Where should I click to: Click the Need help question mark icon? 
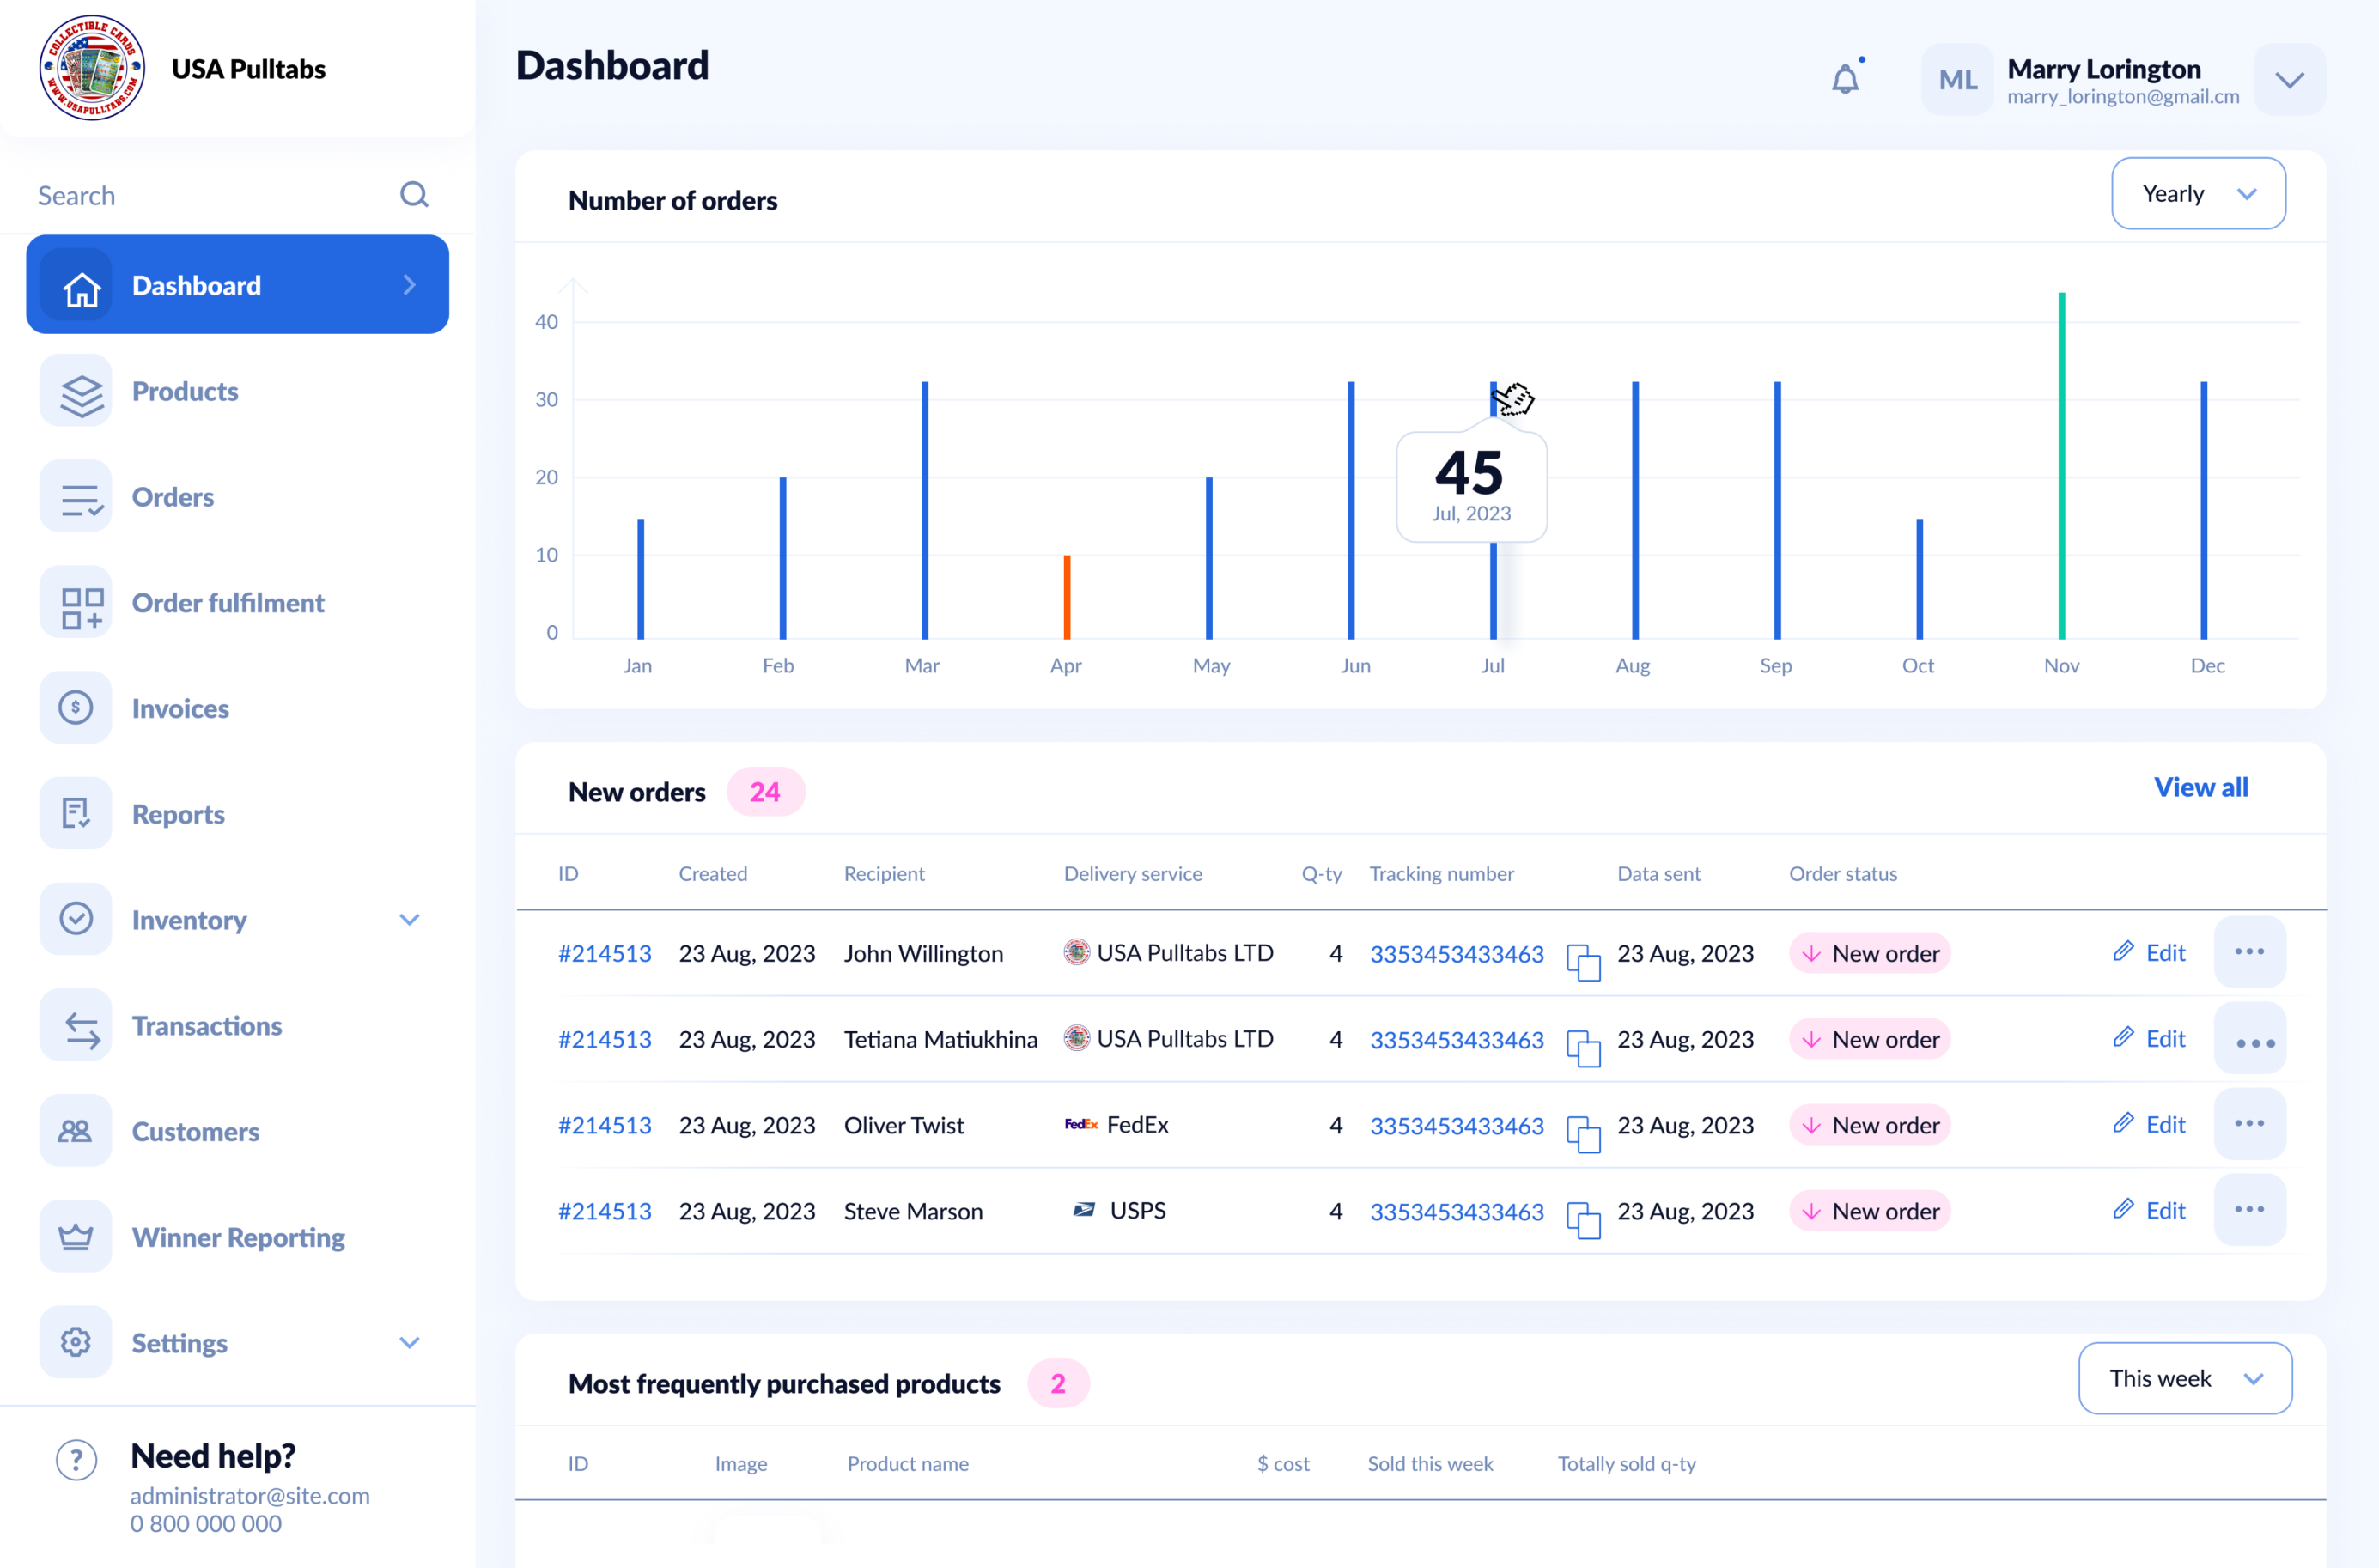click(76, 1459)
